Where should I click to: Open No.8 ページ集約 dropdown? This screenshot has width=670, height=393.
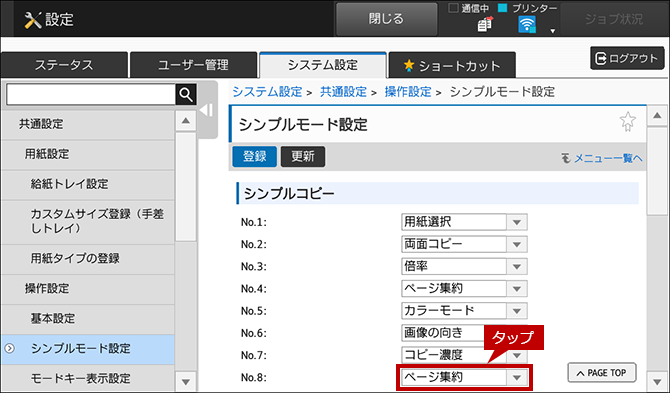464,377
